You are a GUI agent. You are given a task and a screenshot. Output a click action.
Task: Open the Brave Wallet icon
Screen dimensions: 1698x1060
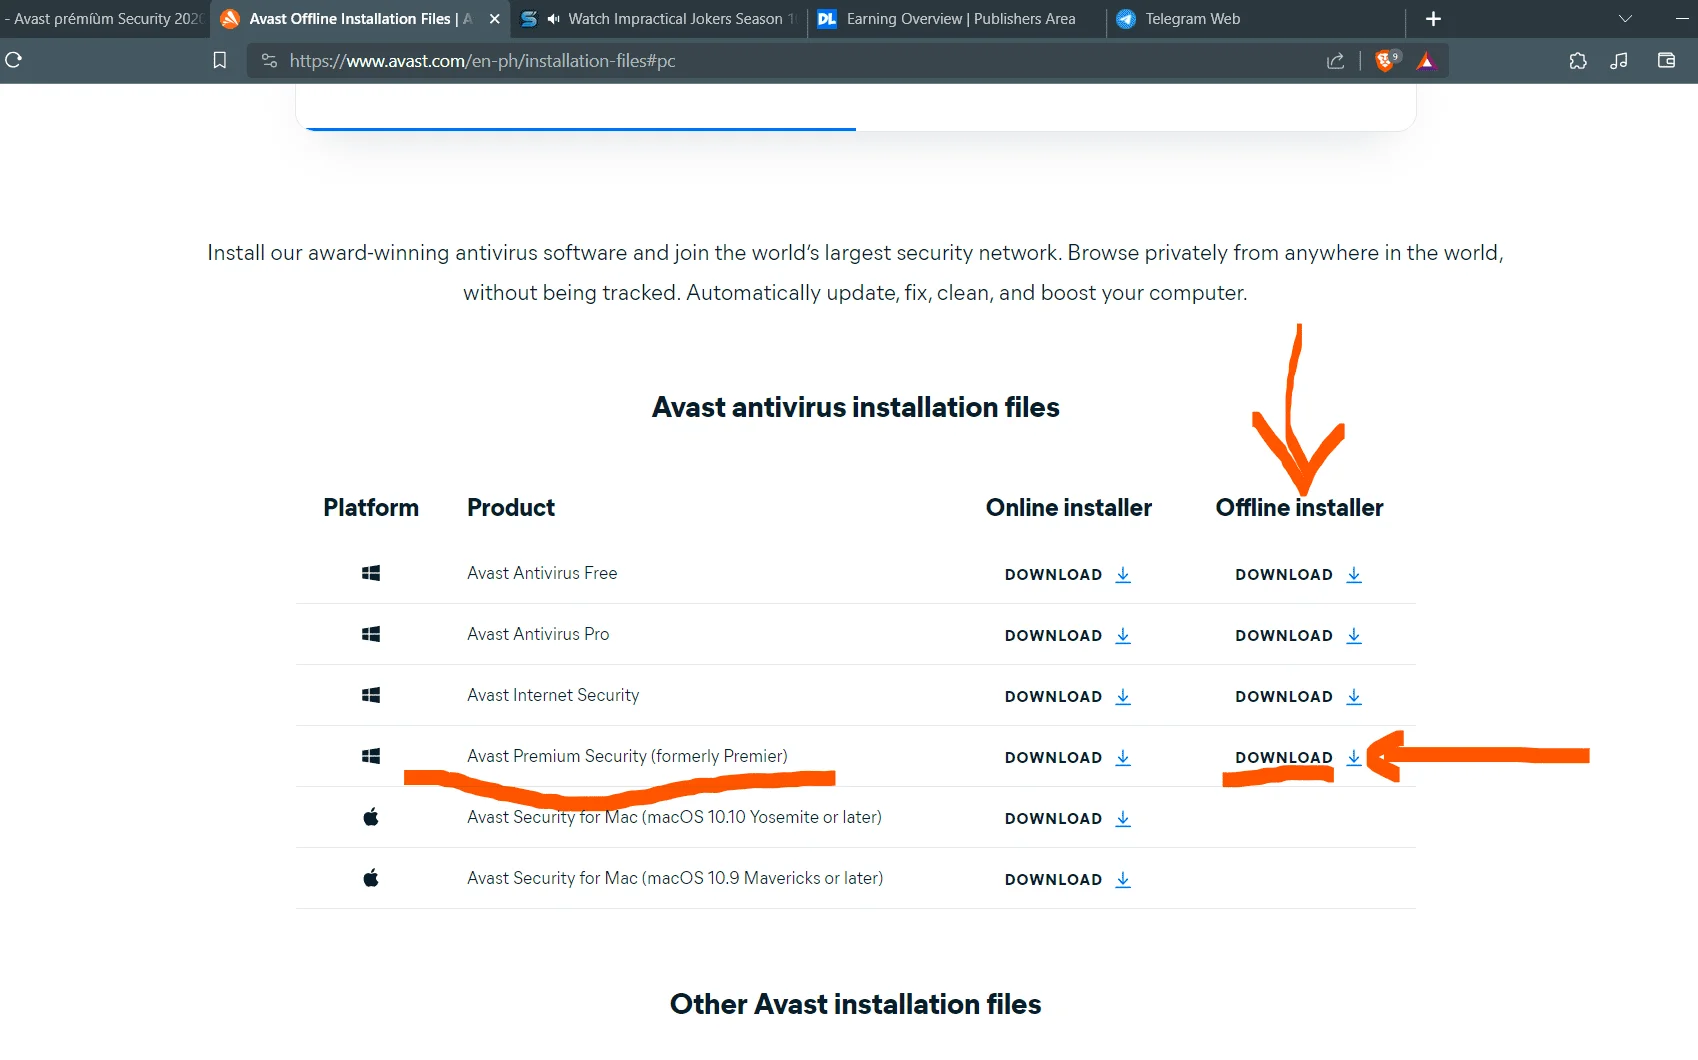click(1666, 61)
